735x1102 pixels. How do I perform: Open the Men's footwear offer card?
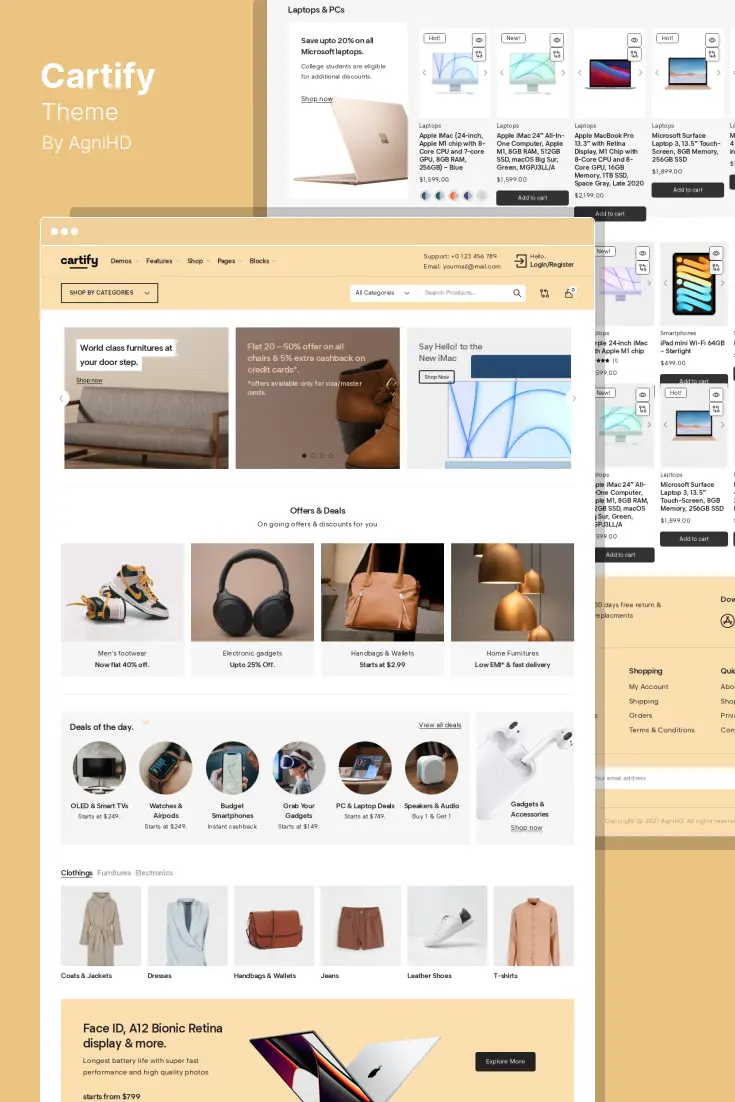click(122, 609)
